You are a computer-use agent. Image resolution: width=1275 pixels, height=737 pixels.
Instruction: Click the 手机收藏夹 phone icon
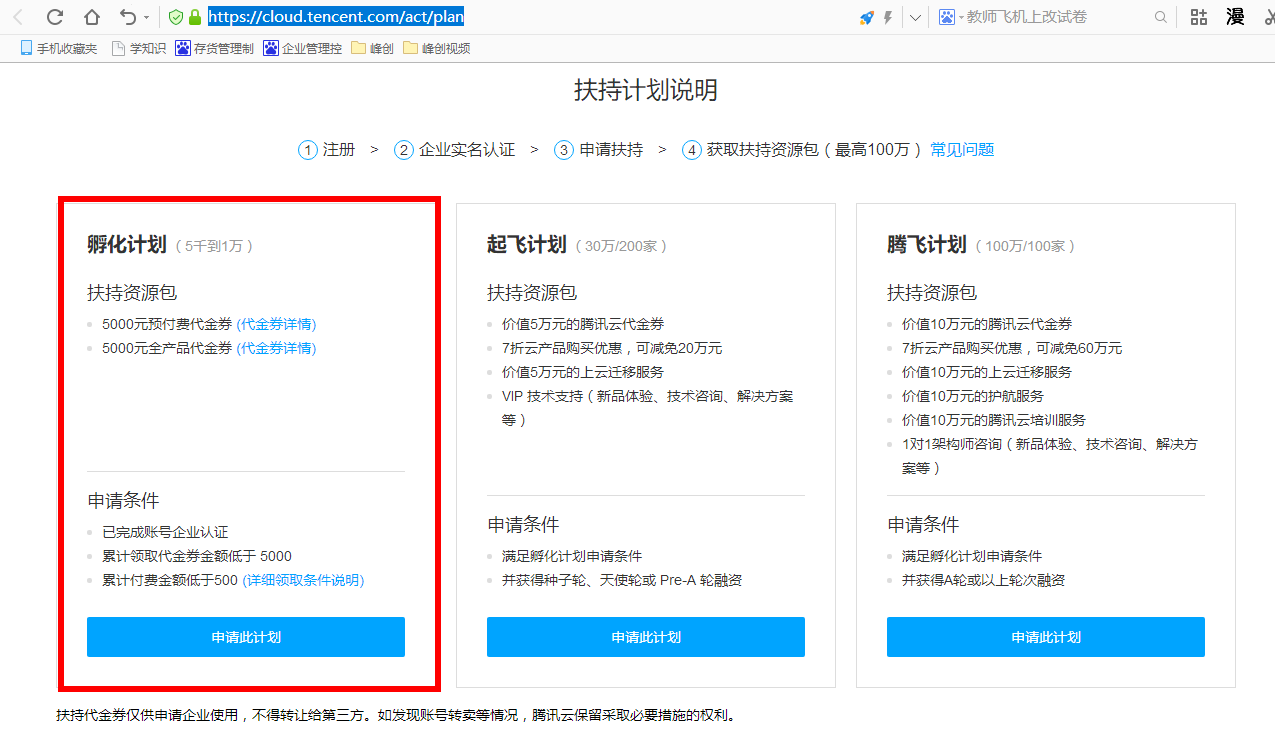[x=27, y=48]
